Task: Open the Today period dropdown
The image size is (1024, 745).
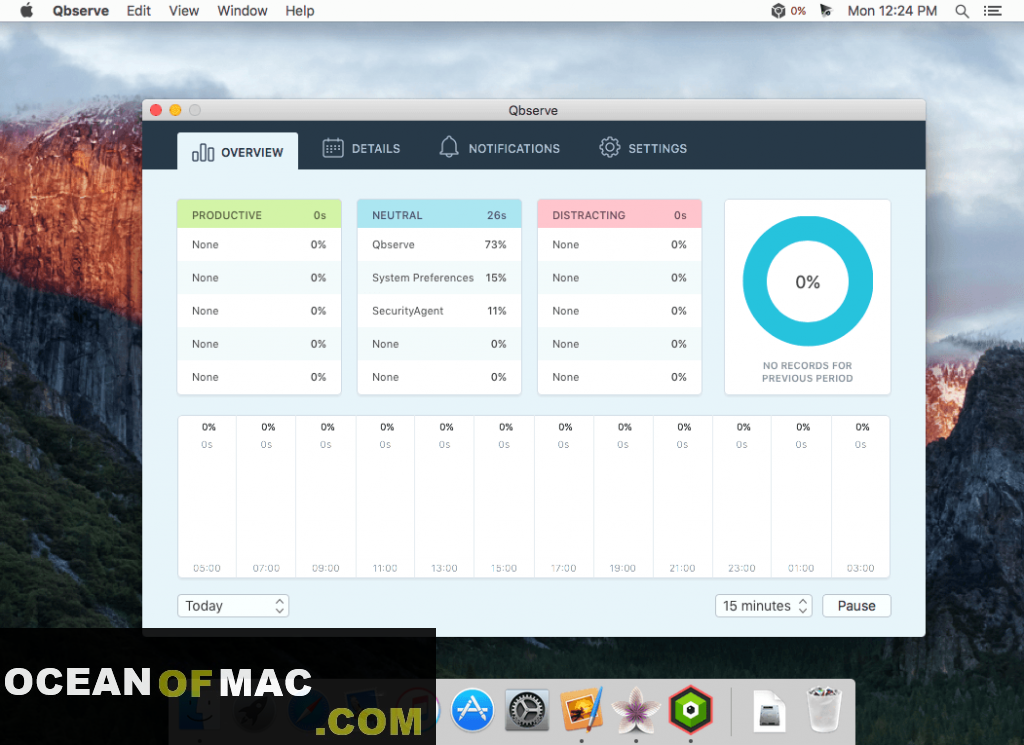Action: tap(233, 606)
